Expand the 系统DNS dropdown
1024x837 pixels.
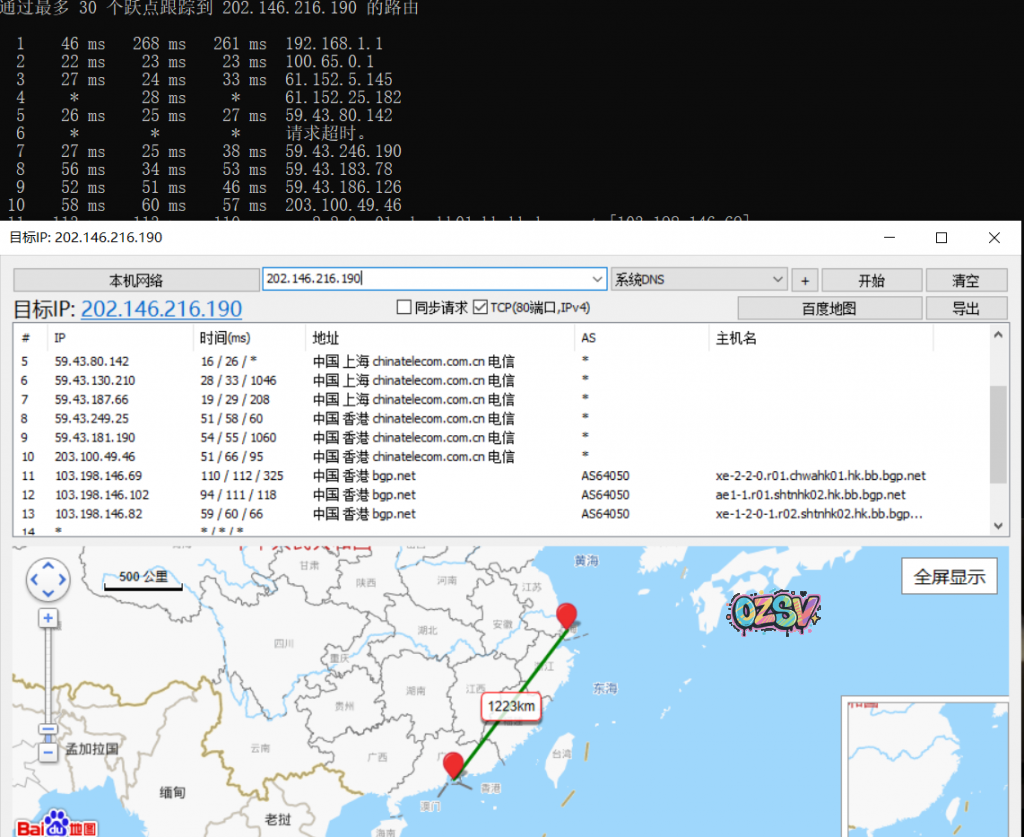(x=778, y=280)
